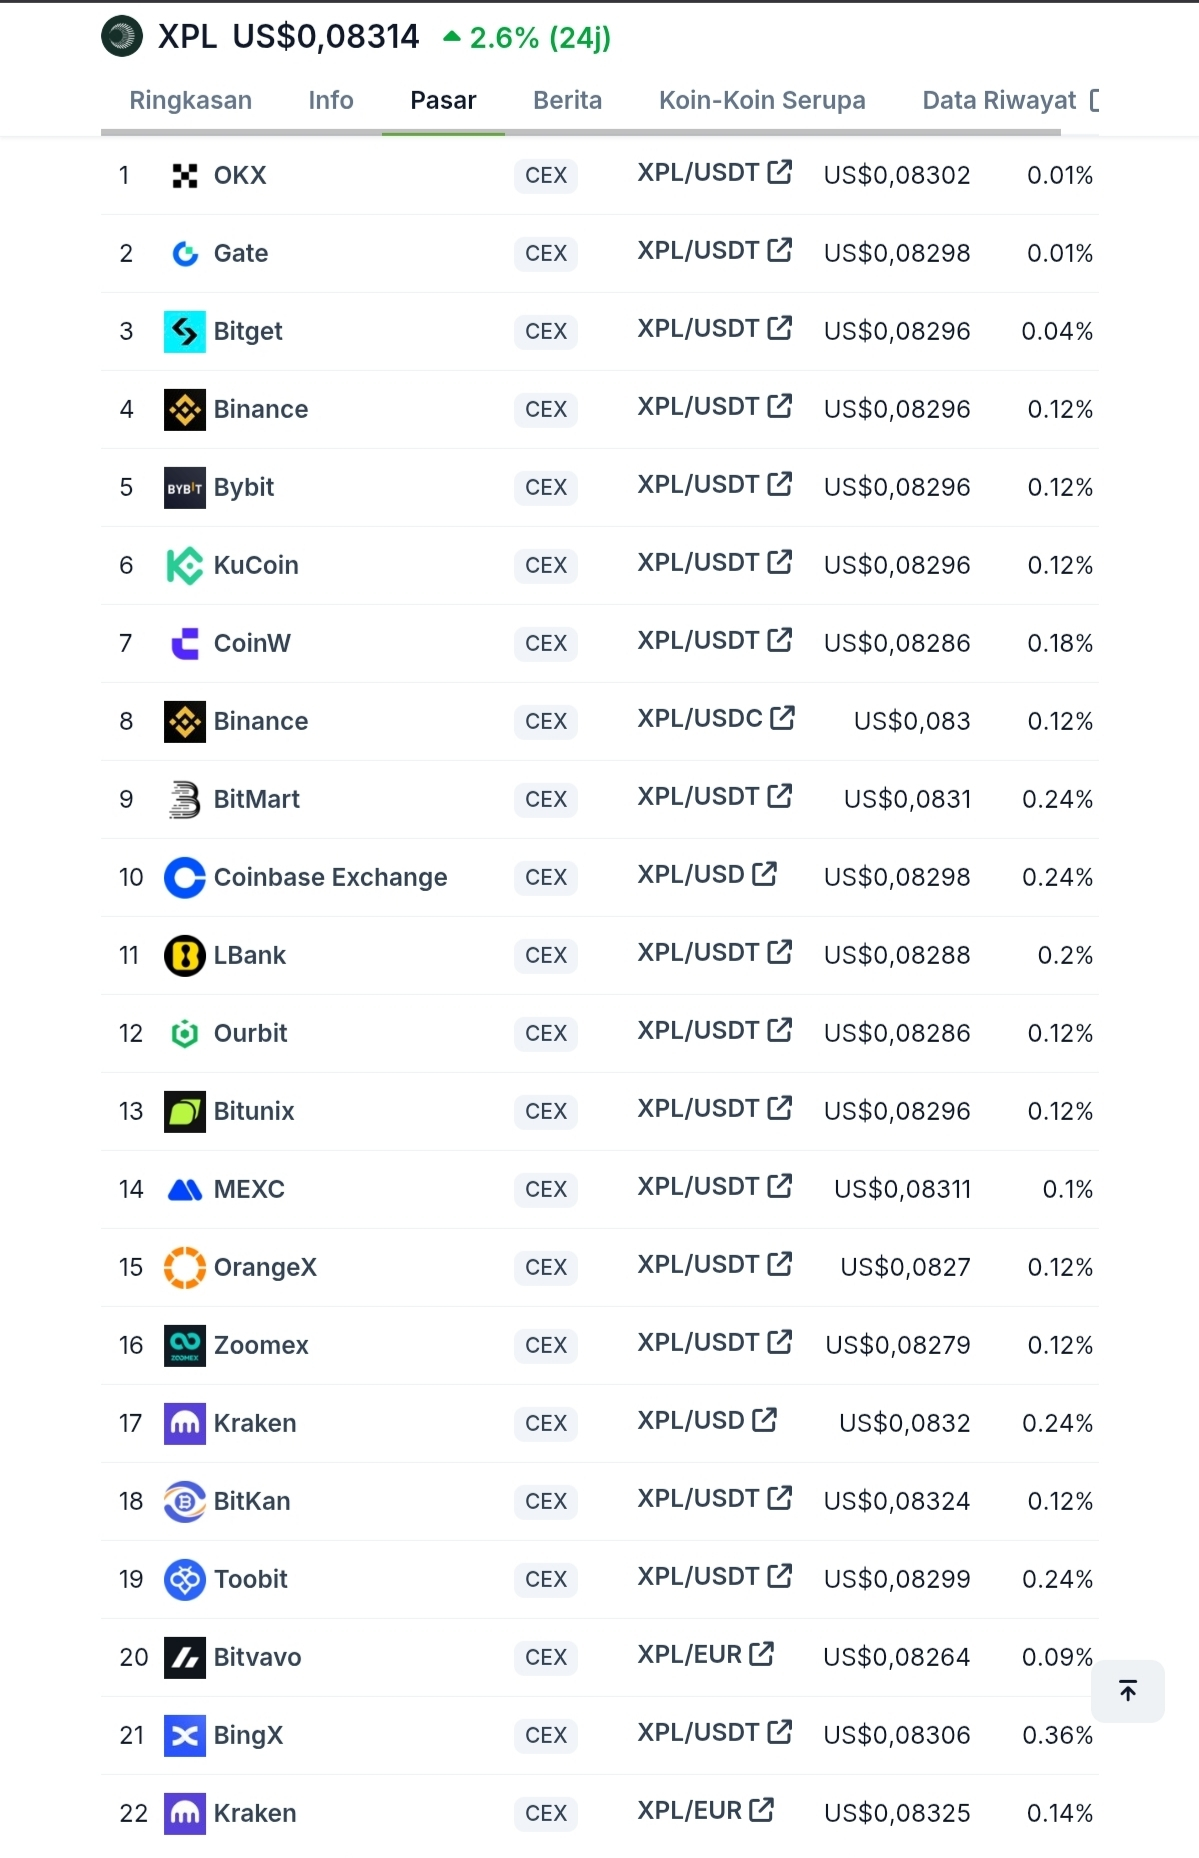Click the CEX badge in Gate row
This screenshot has height=1858, width=1199.
[546, 254]
